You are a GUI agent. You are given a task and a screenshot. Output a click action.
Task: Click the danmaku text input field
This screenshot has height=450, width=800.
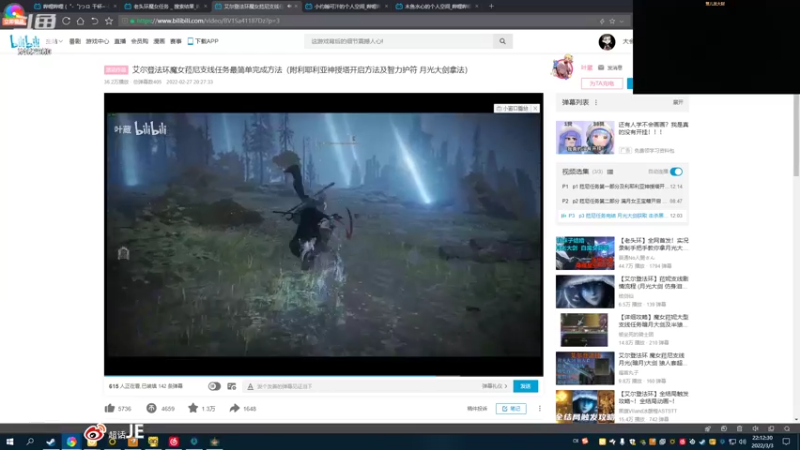366,386
